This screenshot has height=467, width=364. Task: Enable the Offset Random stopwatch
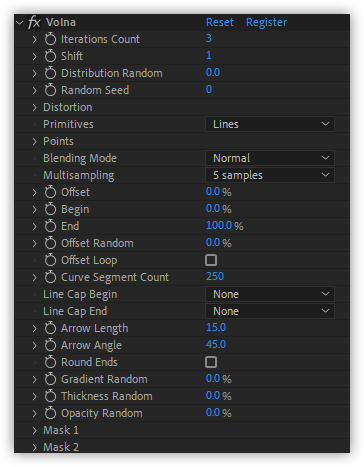(50, 243)
